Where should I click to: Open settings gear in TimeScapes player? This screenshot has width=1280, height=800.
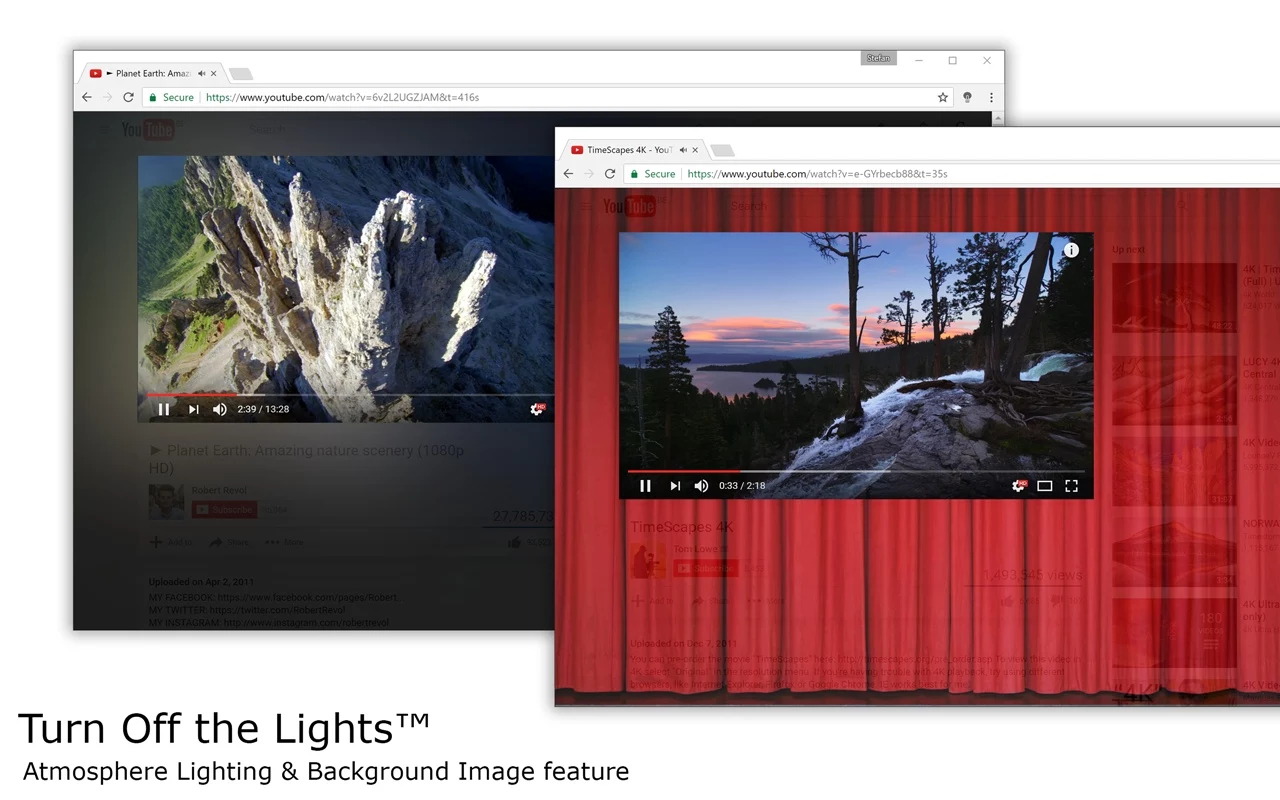(1019, 486)
